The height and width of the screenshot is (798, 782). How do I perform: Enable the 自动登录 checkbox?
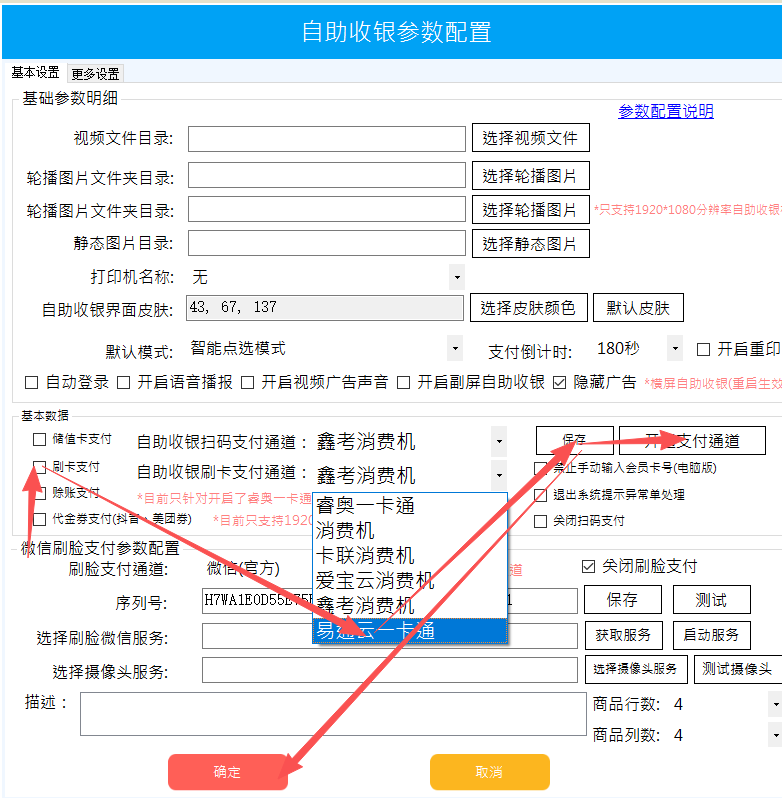[x=31, y=382]
